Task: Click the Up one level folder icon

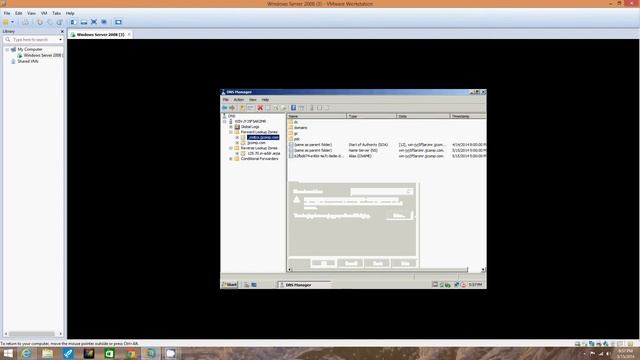Action: 242,108
